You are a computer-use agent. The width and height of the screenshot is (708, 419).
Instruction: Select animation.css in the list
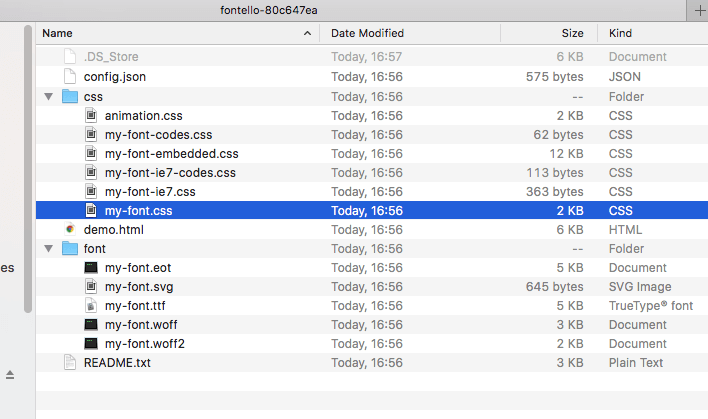pos(372,116)
